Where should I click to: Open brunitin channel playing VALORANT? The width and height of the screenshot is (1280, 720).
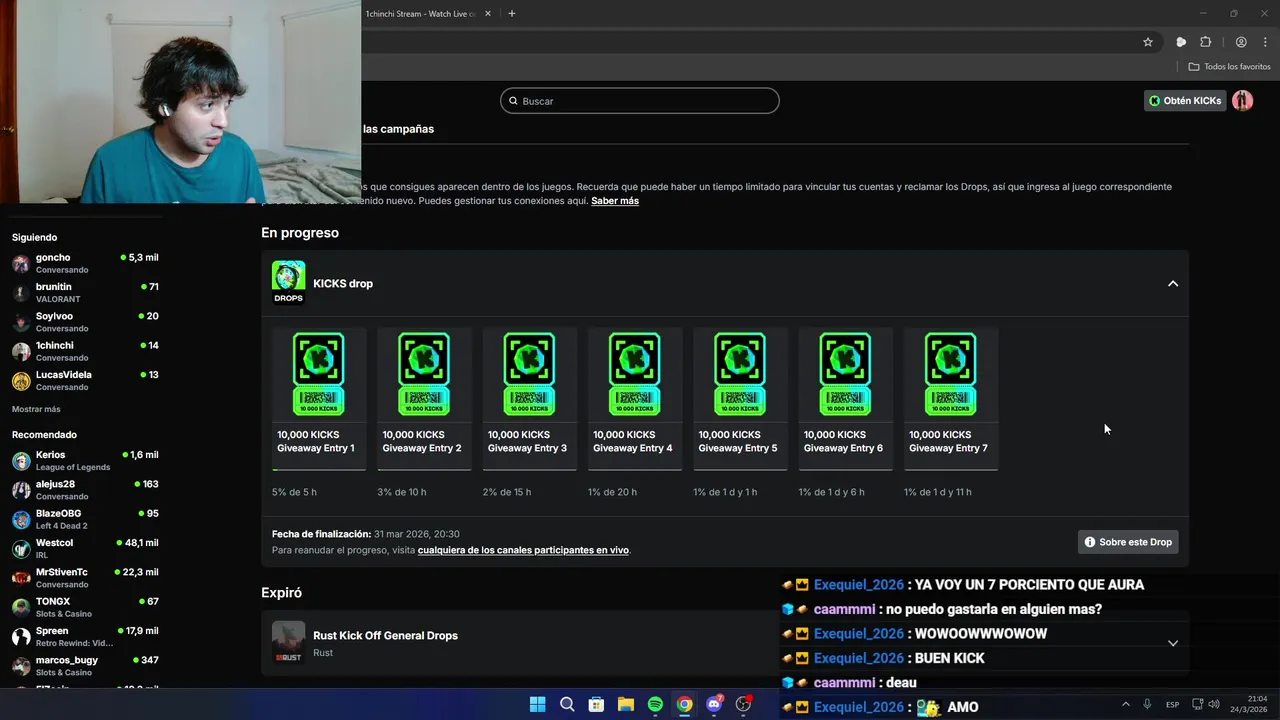coord(85,292)
